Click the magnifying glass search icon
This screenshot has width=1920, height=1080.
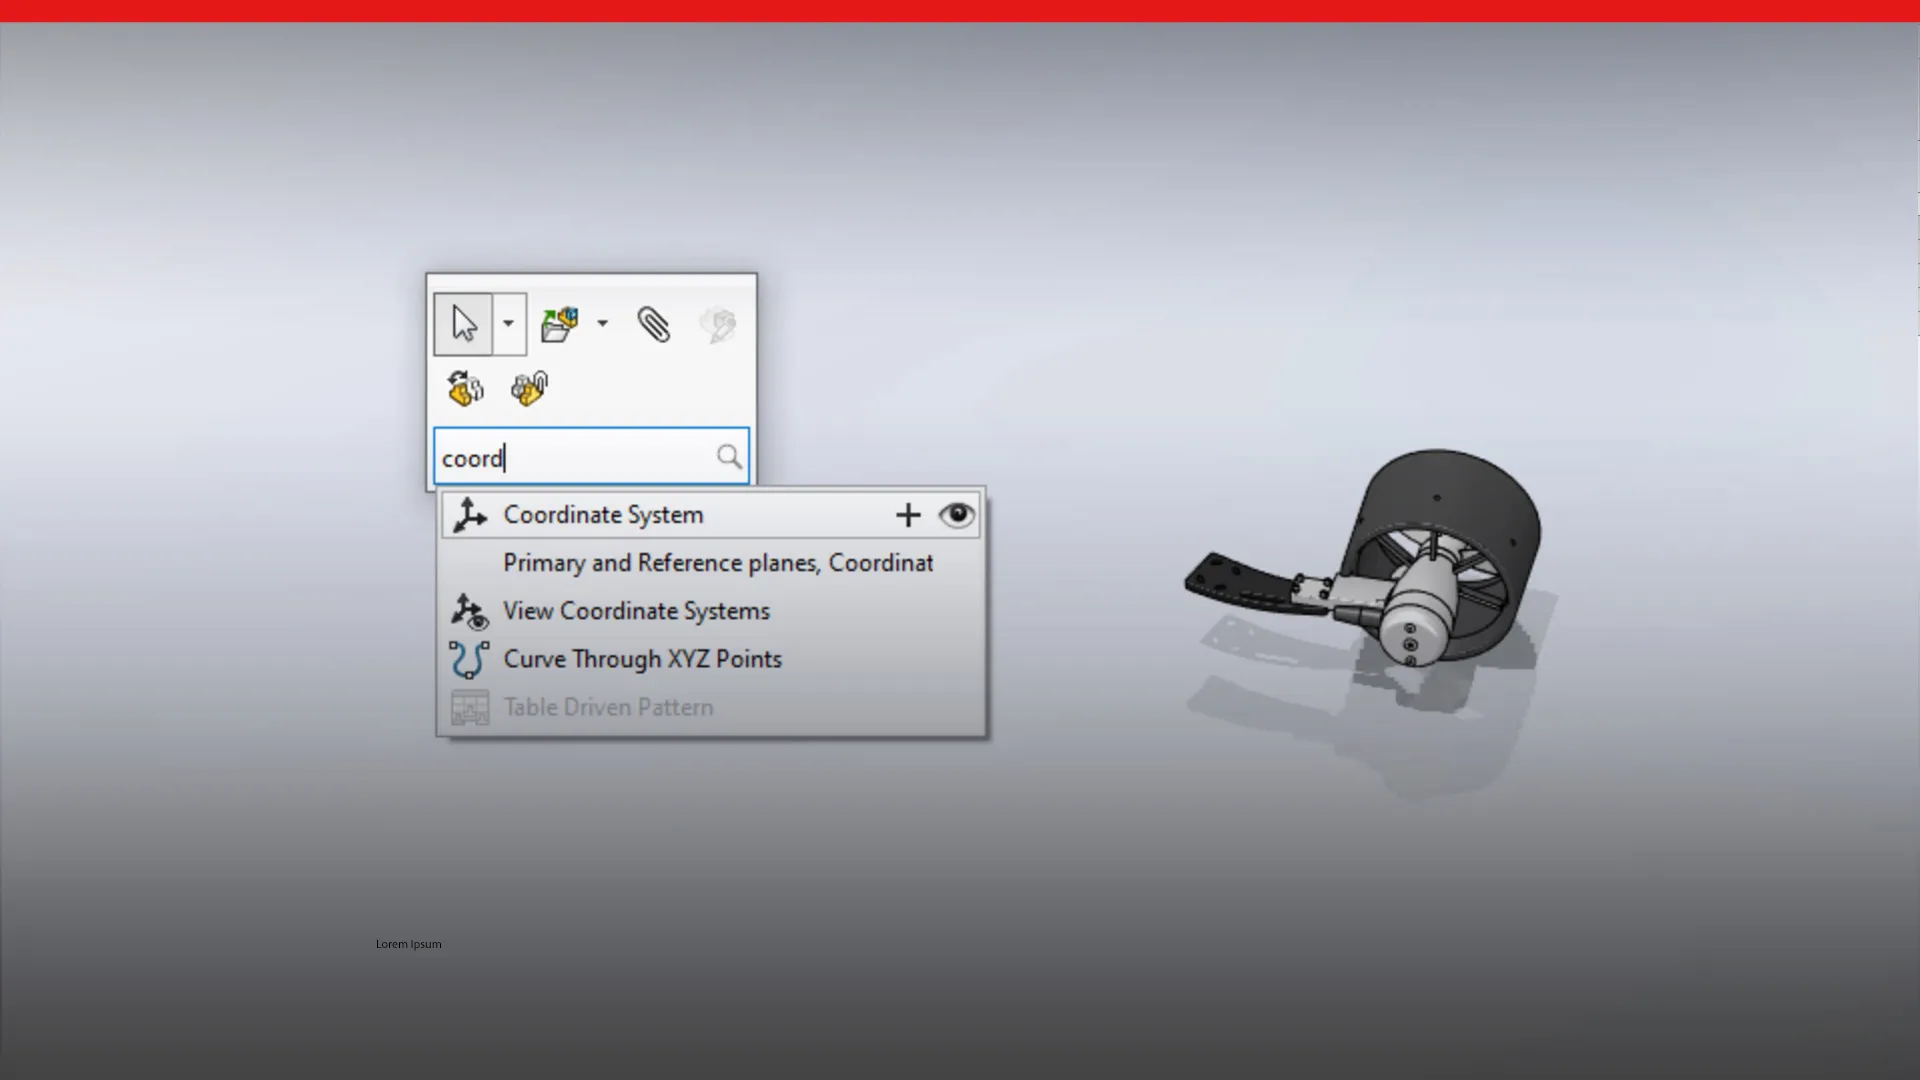(729, 456)
